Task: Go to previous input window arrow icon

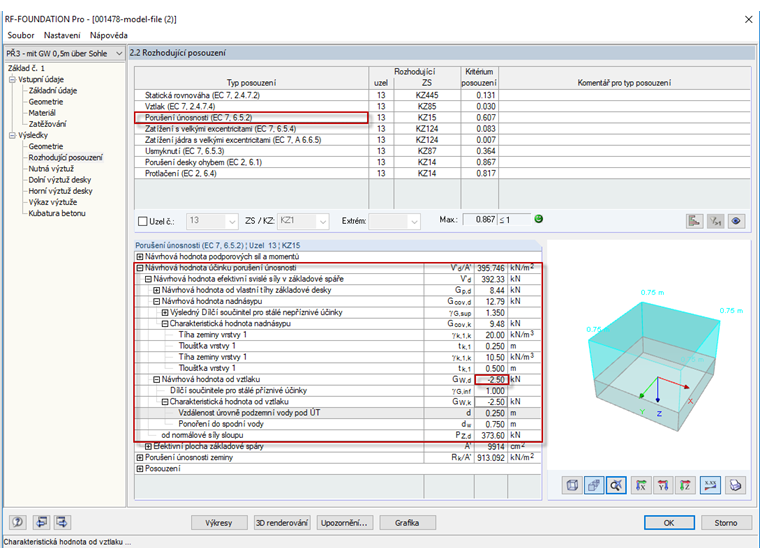Action: point(41,522)
